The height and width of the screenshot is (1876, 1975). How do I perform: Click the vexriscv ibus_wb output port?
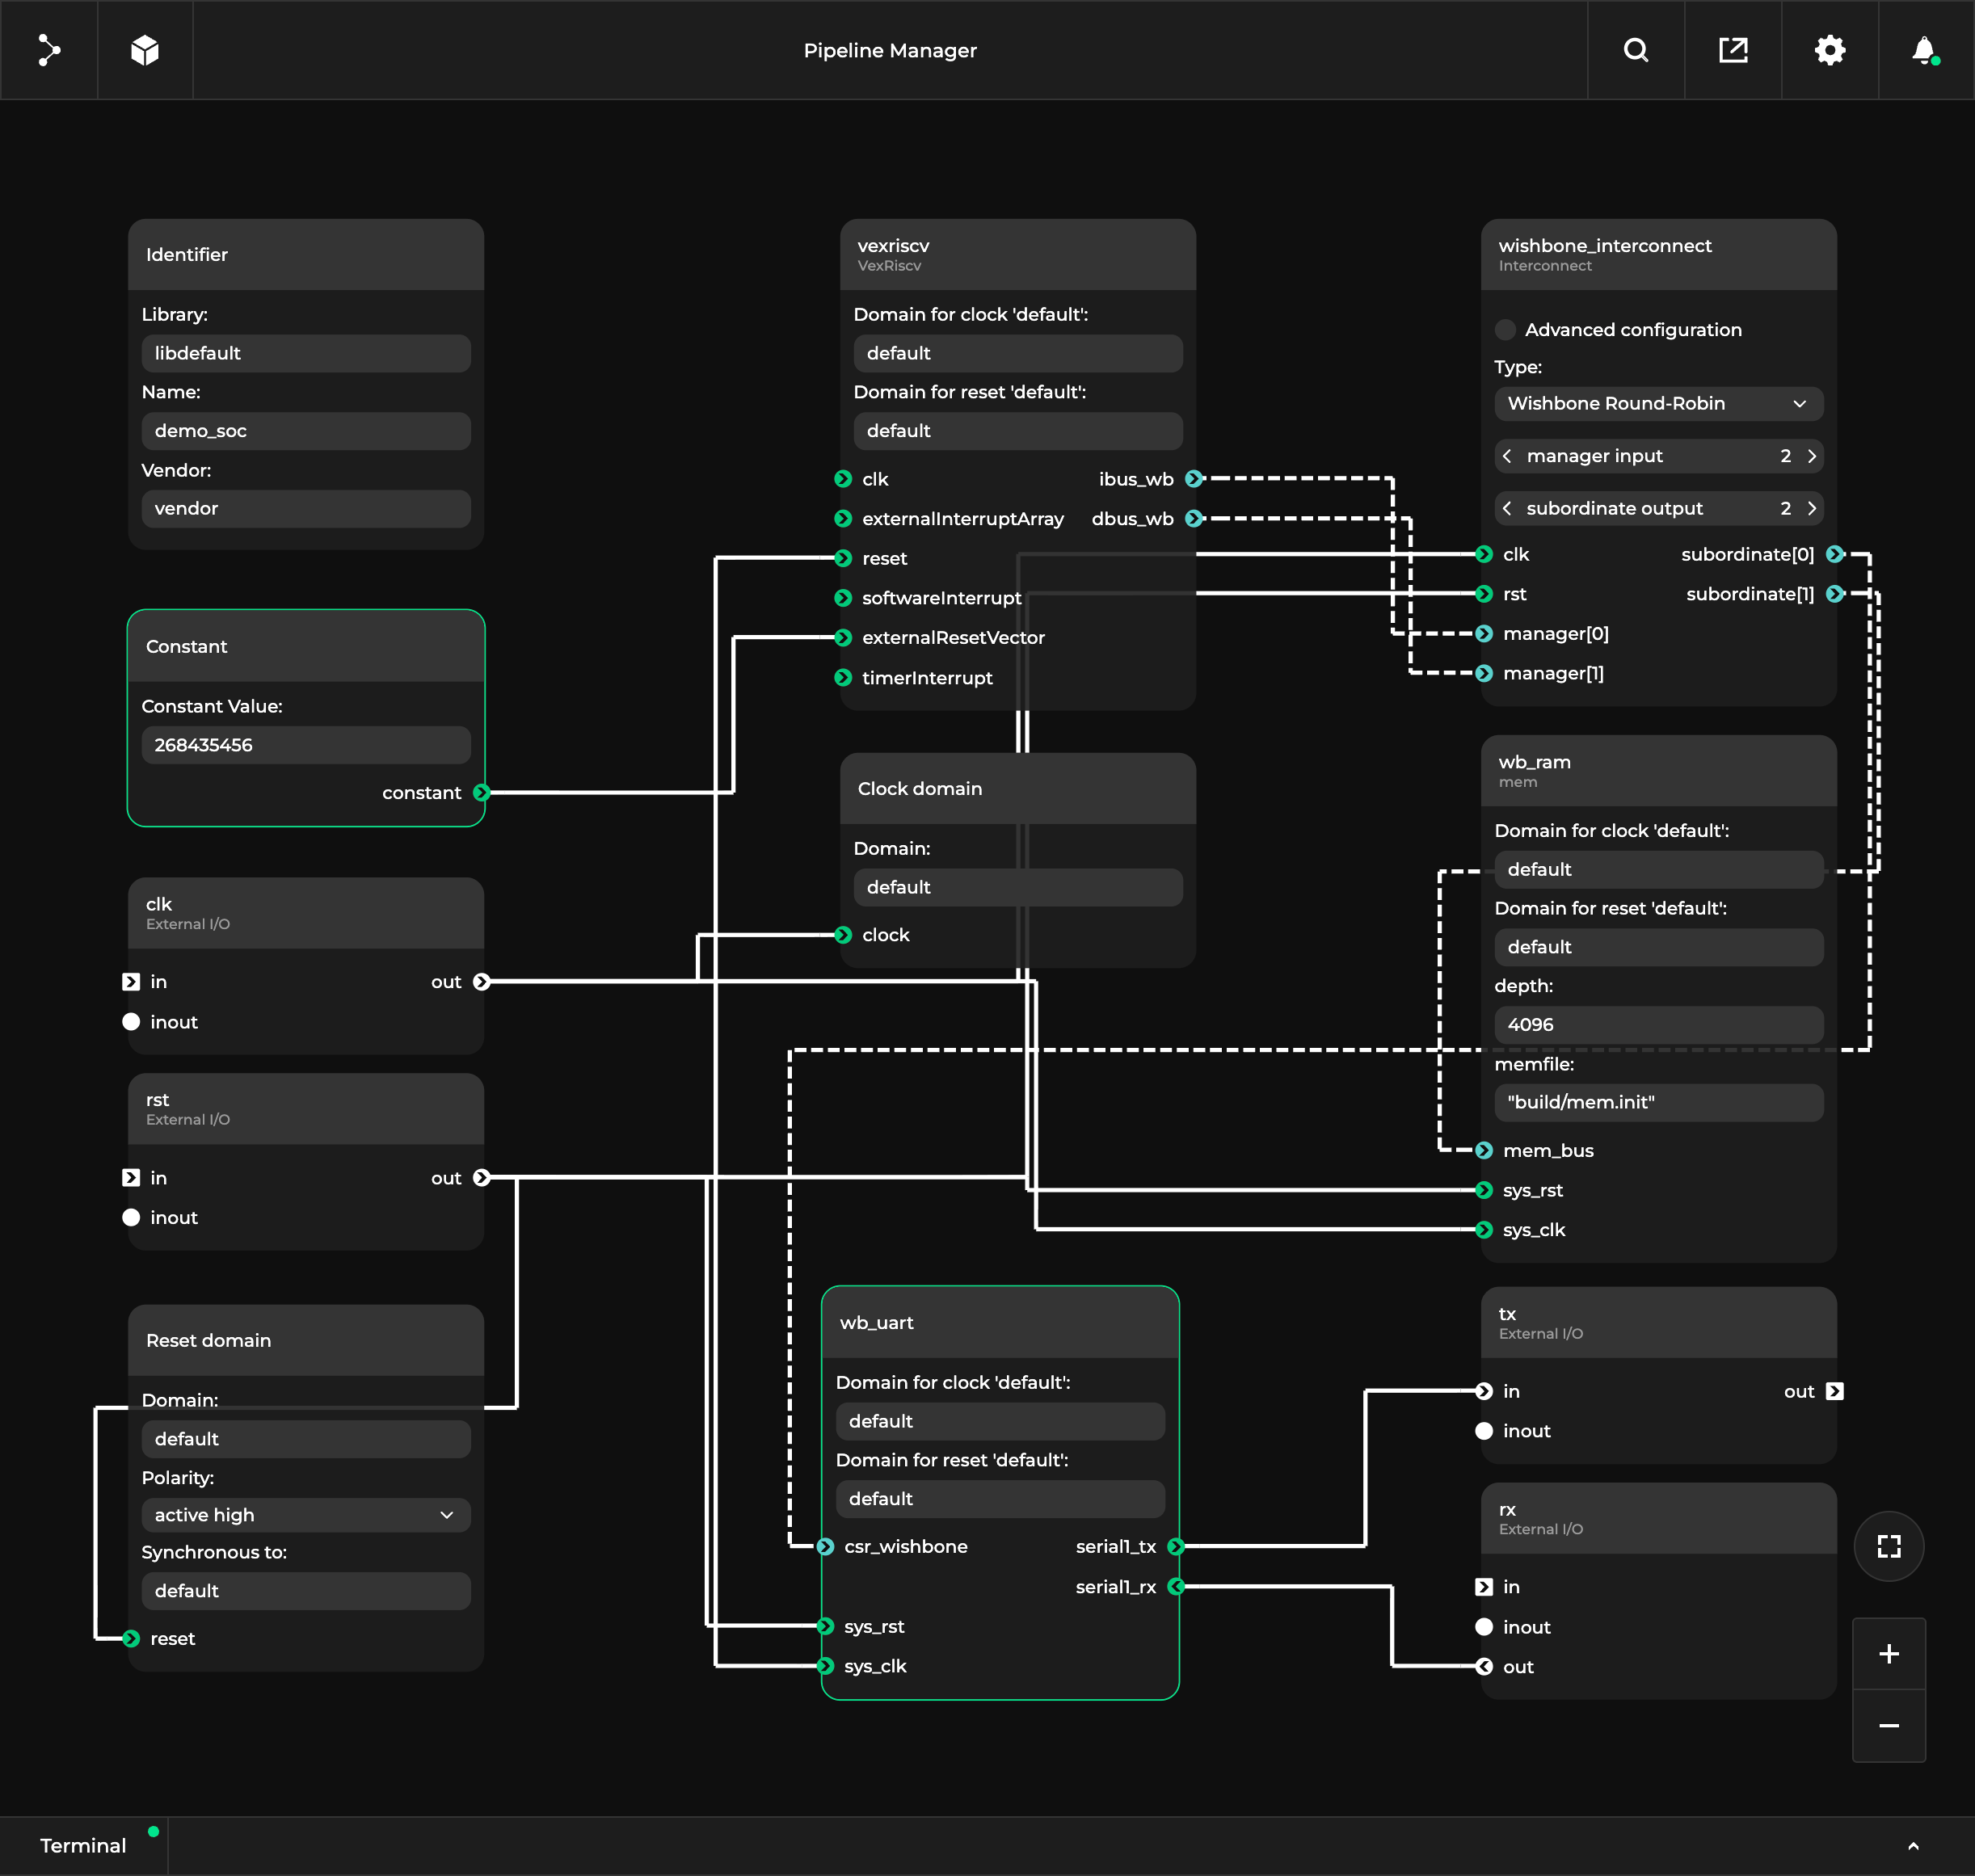tap(1194, 479)
